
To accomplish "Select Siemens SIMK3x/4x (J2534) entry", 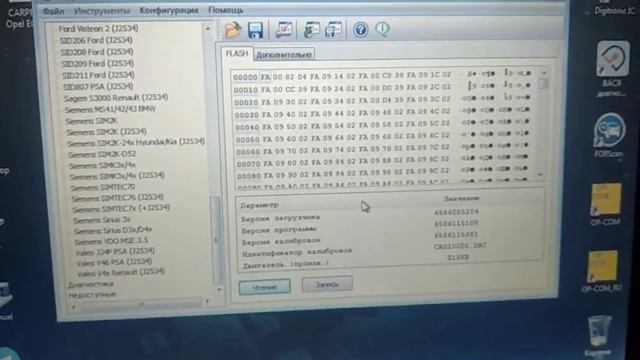I will [117, 176].
